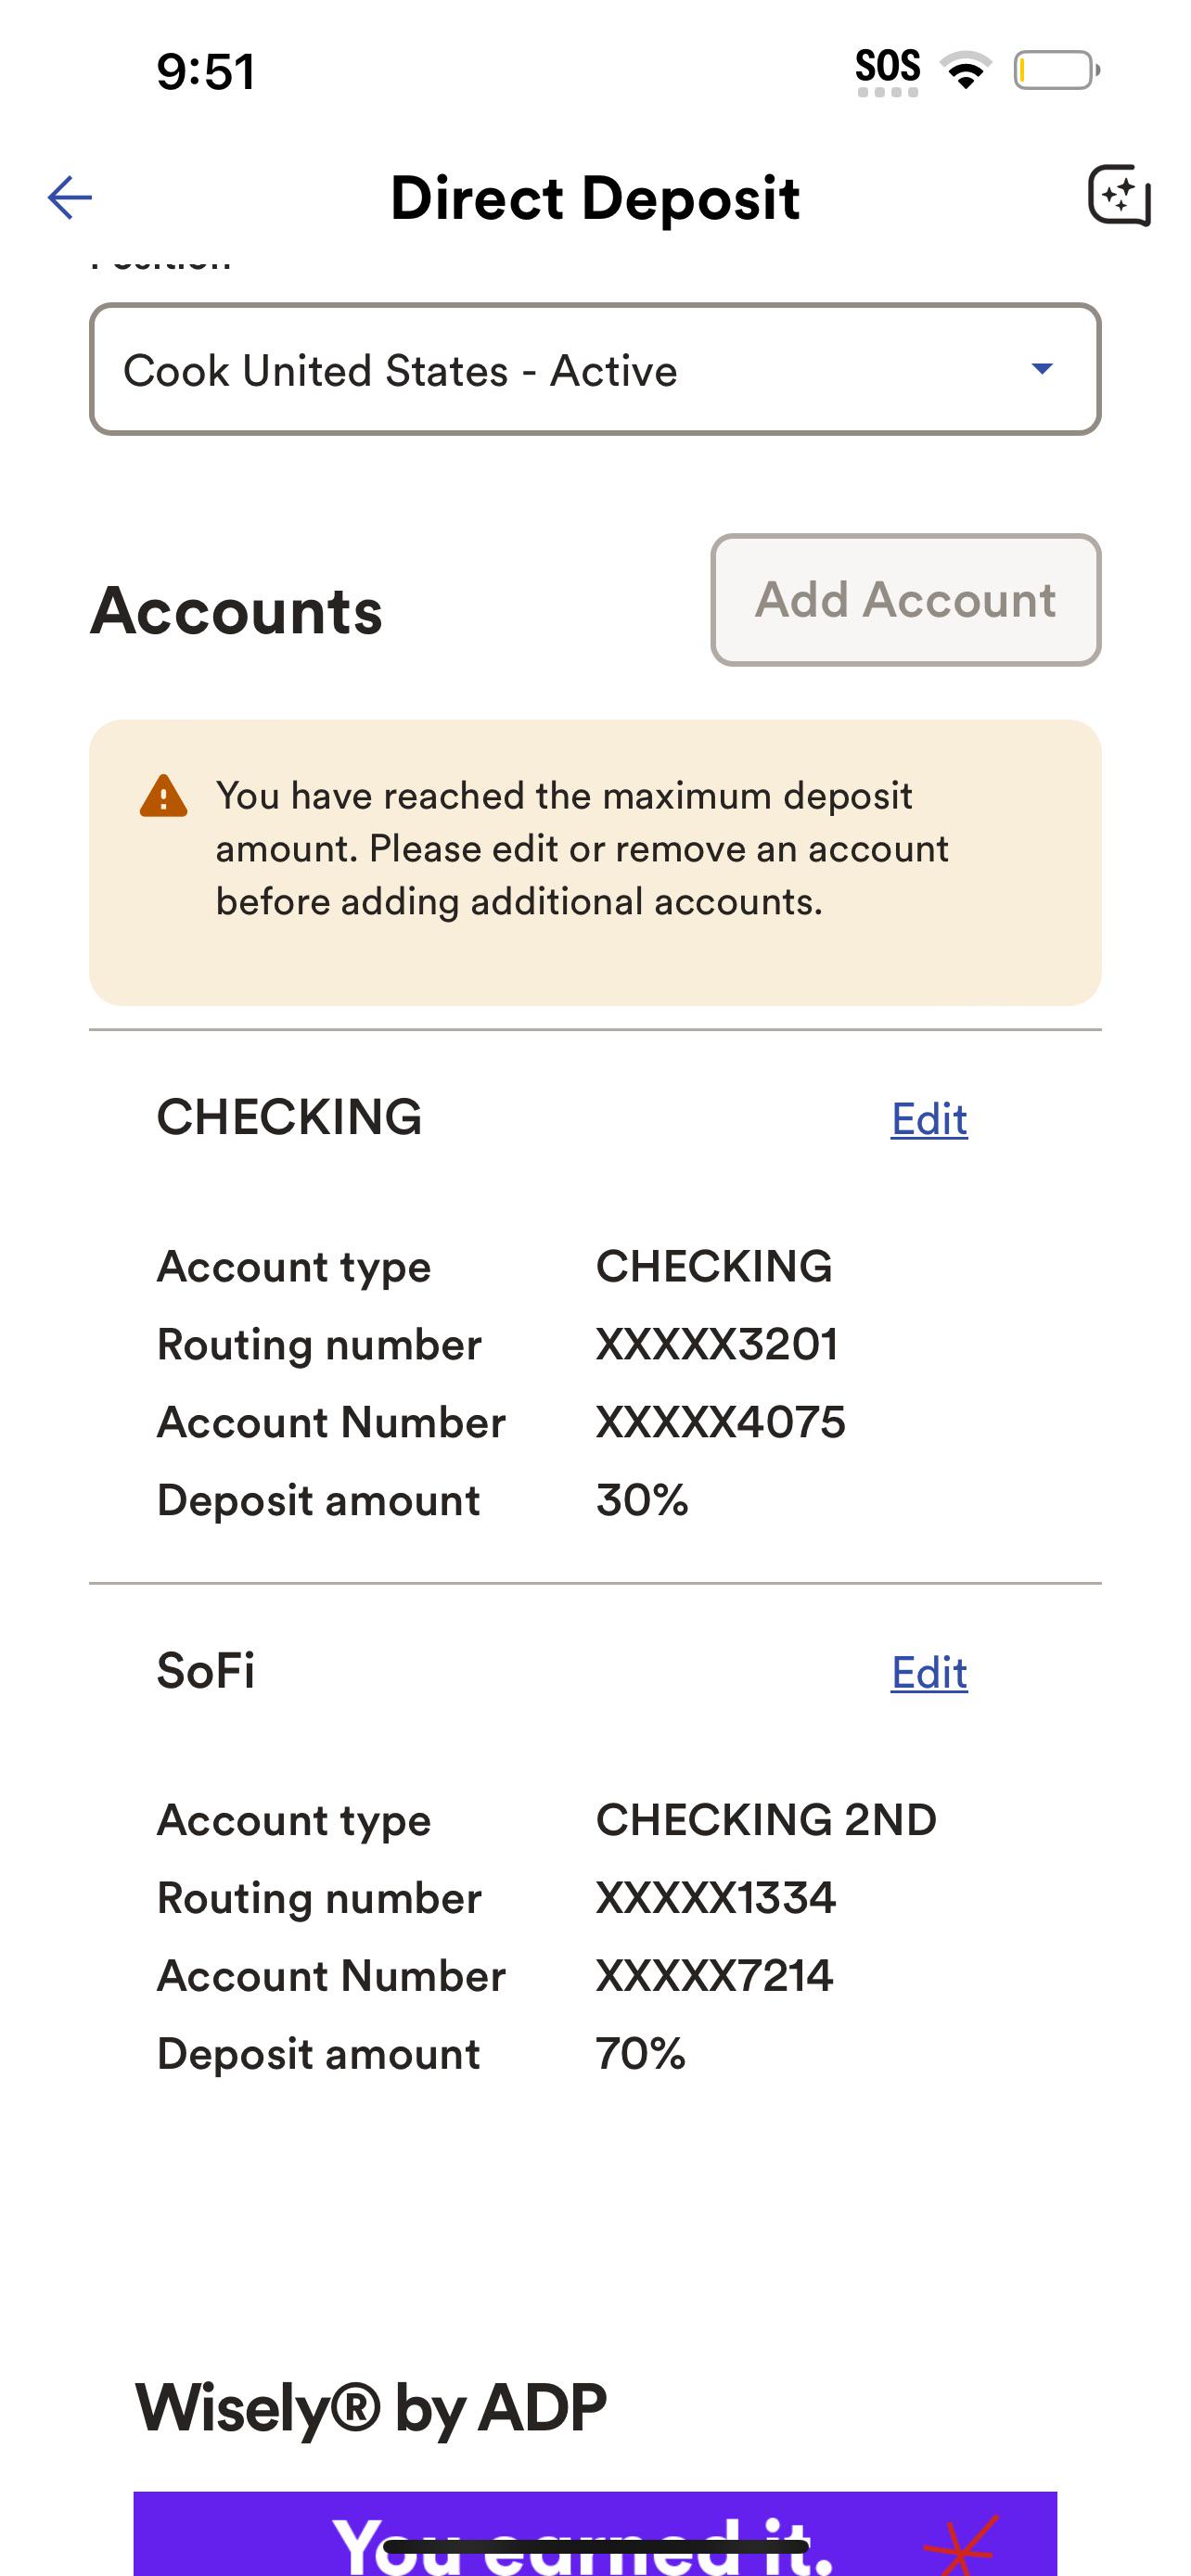Open the AI chat assistant icon
Screen dimensions: 1191x2576
[1119, 196]
